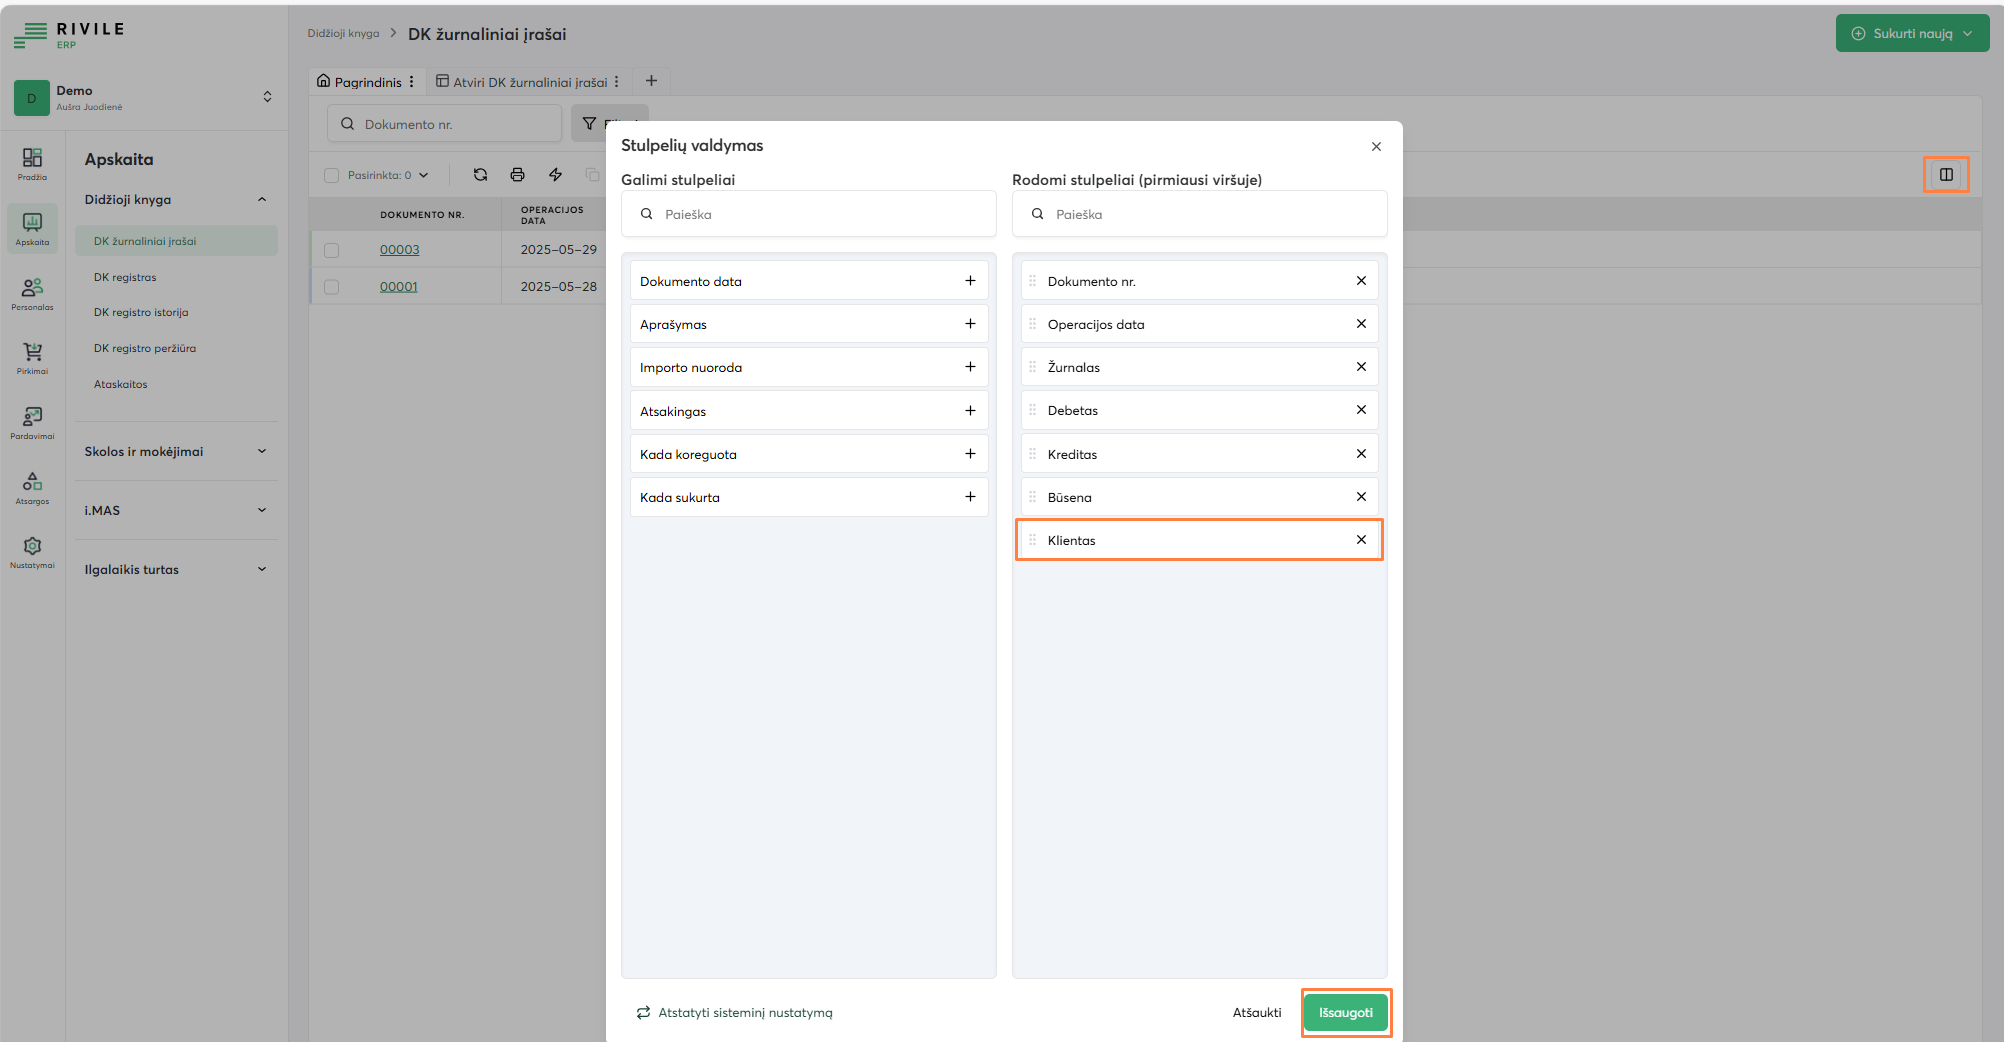Tick the checkbox next to document 00003
This screenshot has width=2004, height=1042.
[x=332, y=249]
